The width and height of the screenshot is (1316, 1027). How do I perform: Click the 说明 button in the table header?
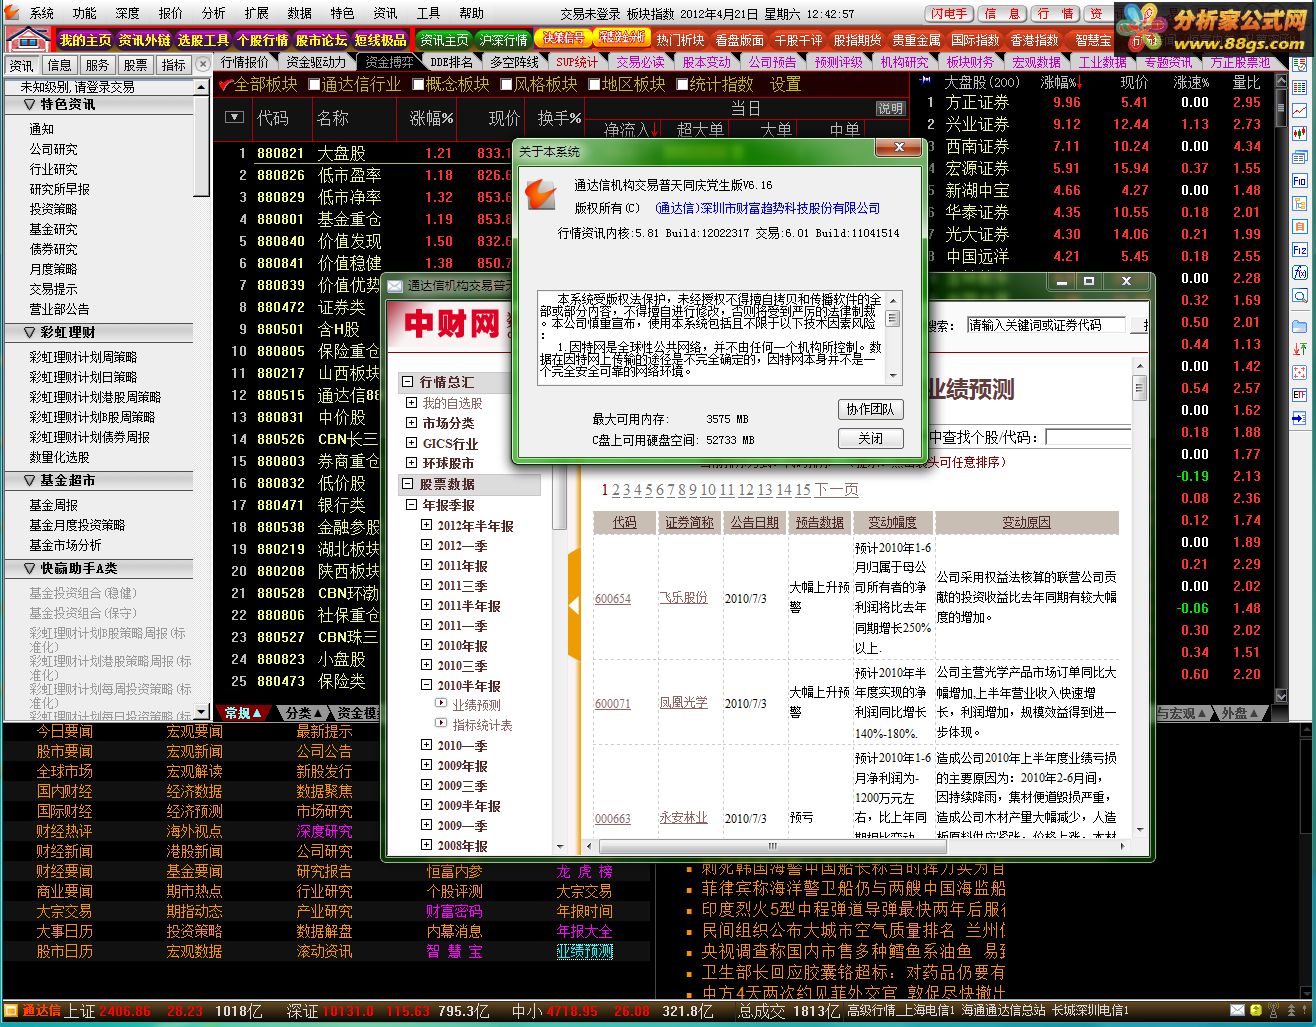click(890, 108)
